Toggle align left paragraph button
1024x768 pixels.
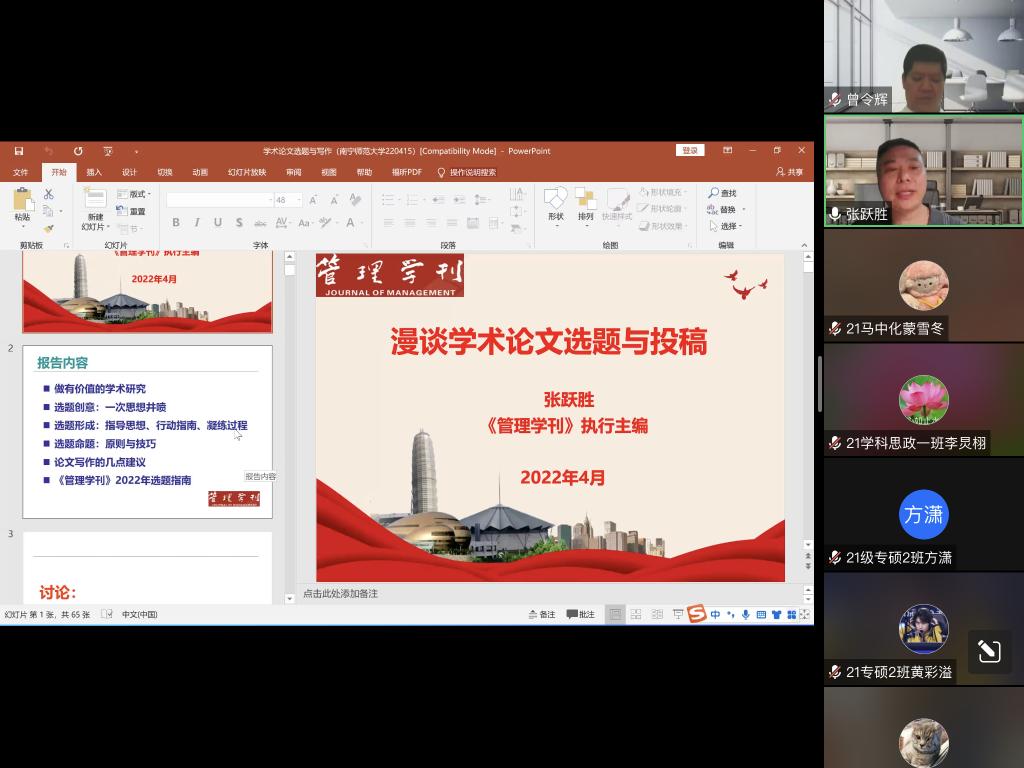pos(389,223)
